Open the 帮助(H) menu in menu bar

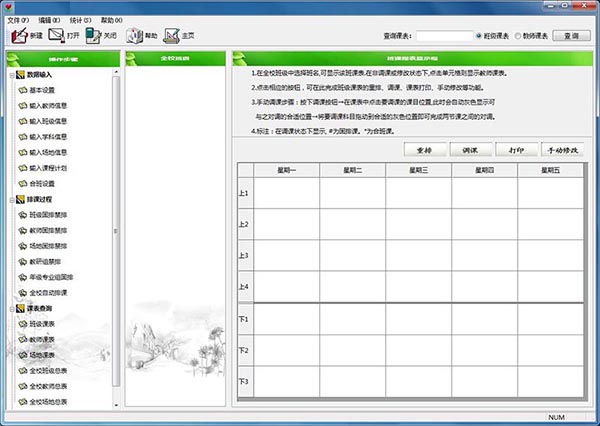coord(111,20)
